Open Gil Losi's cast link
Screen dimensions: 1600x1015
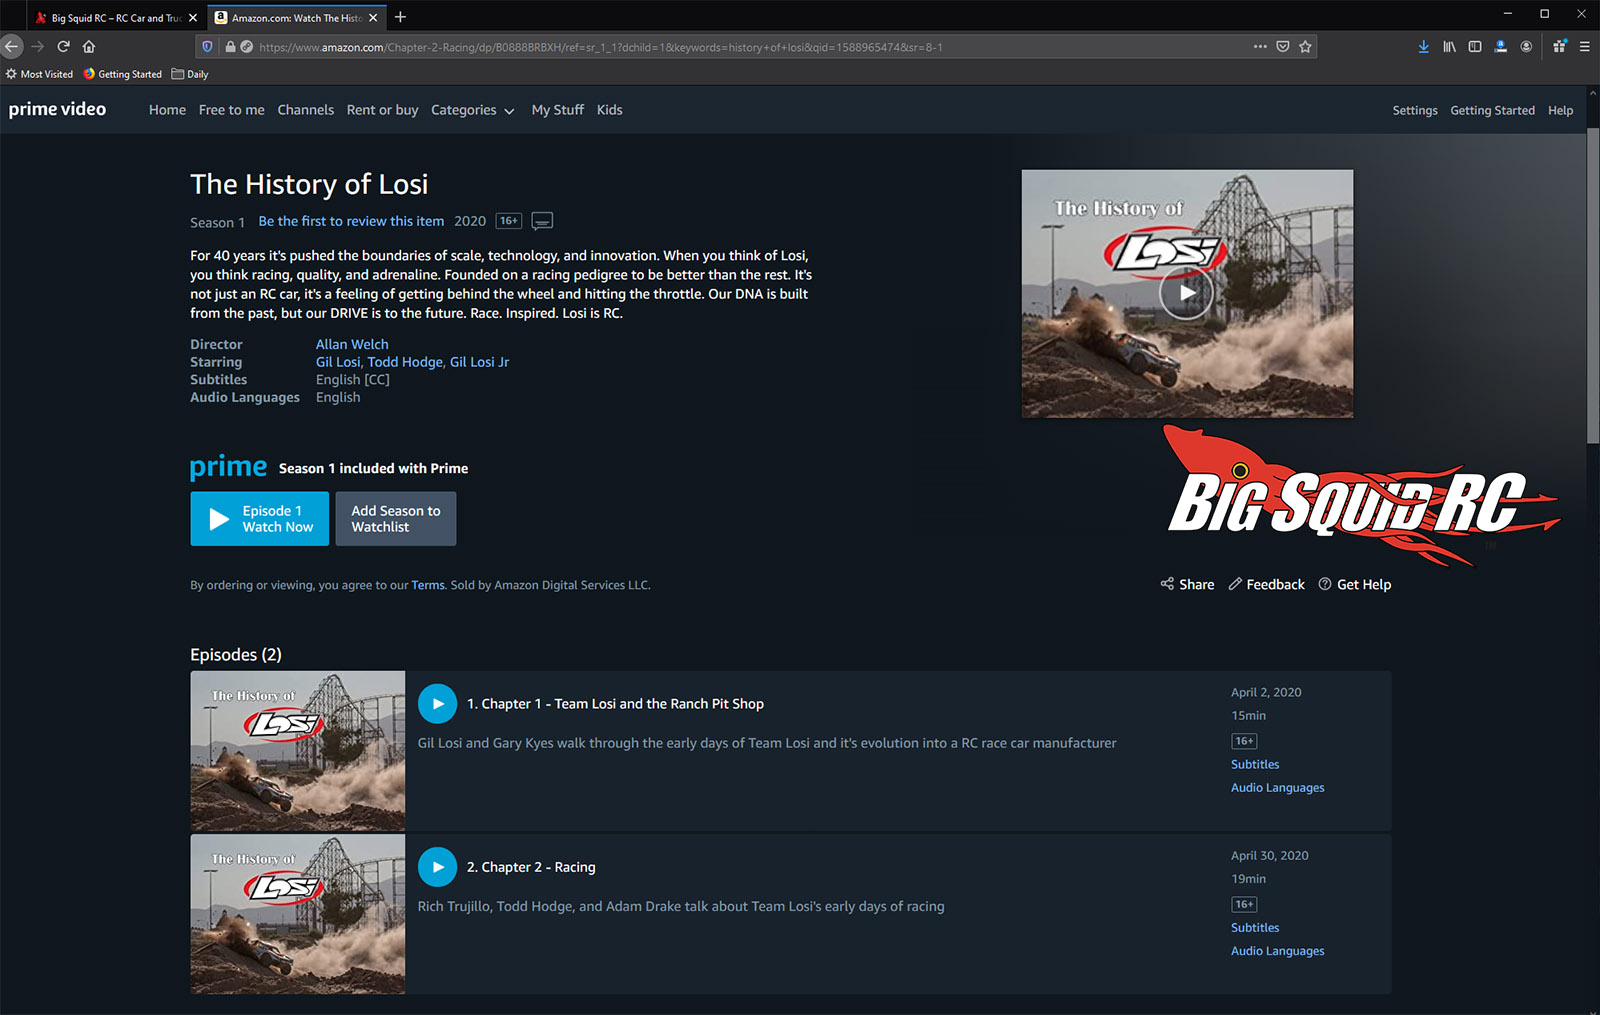pos(338,362)
